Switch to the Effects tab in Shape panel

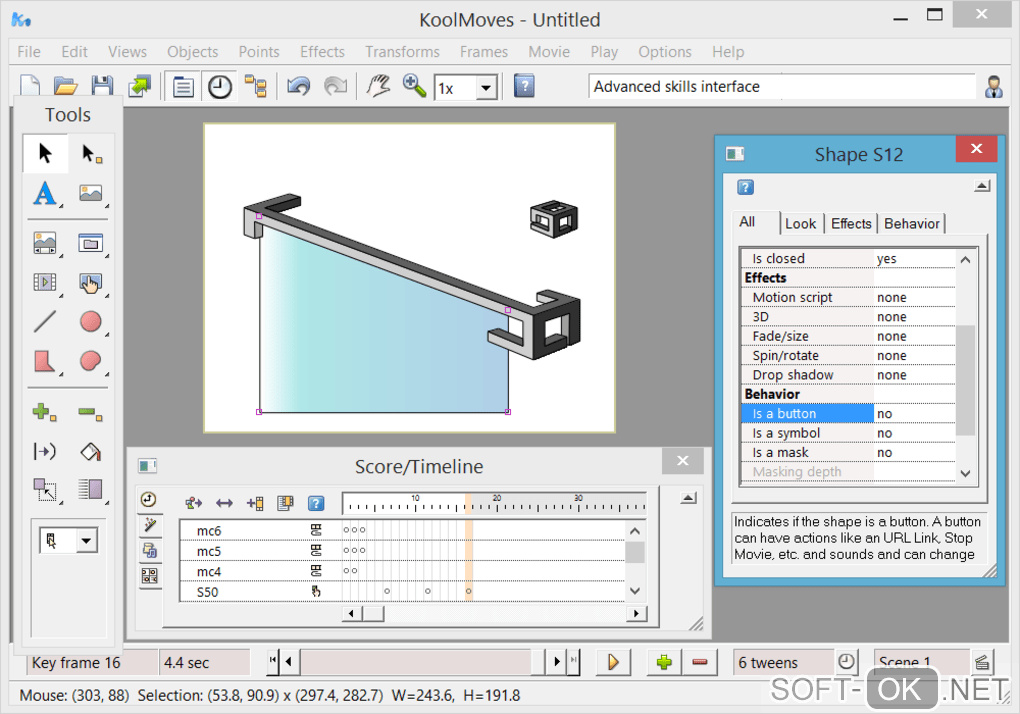pos(851,224)
